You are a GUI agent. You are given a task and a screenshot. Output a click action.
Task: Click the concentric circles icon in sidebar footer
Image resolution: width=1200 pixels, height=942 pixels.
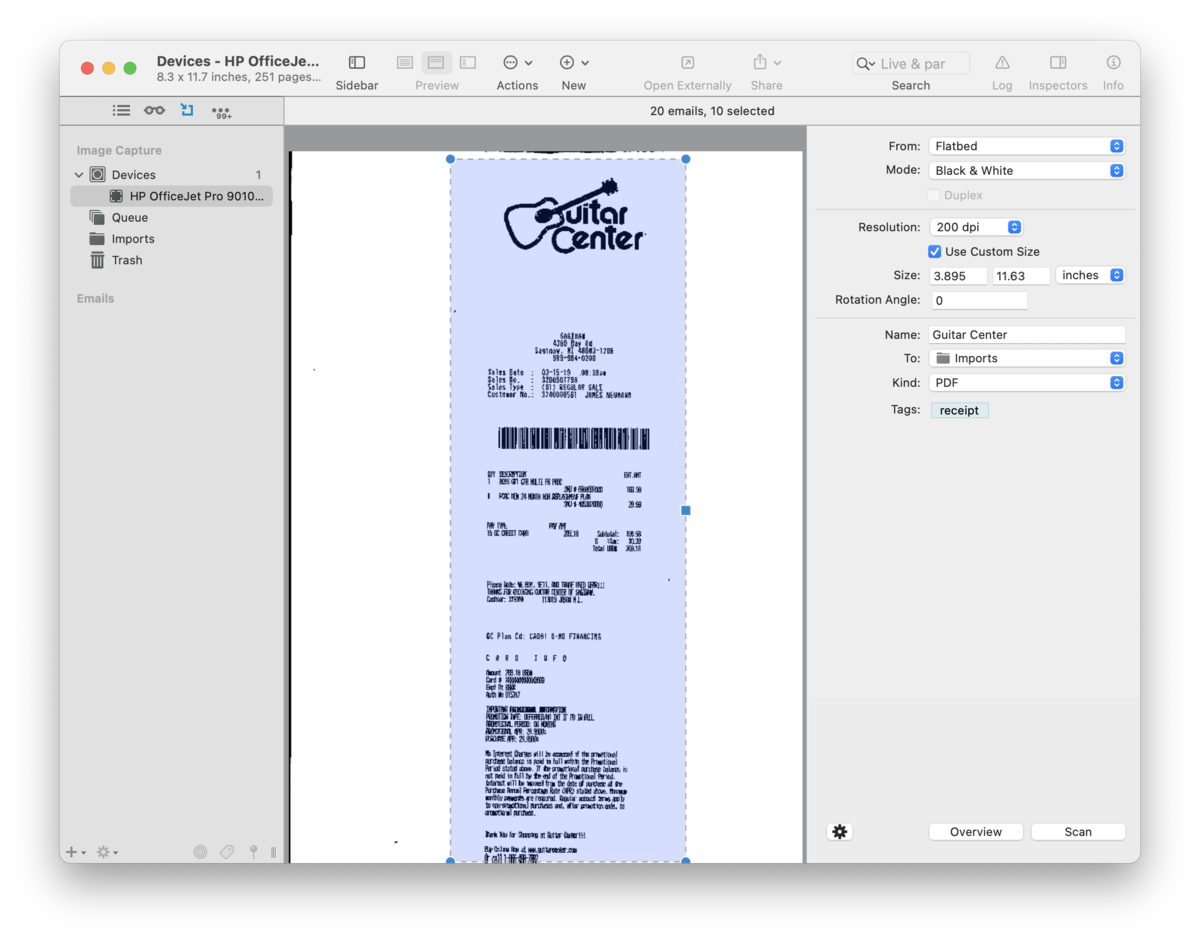click(x=200, y=852)
